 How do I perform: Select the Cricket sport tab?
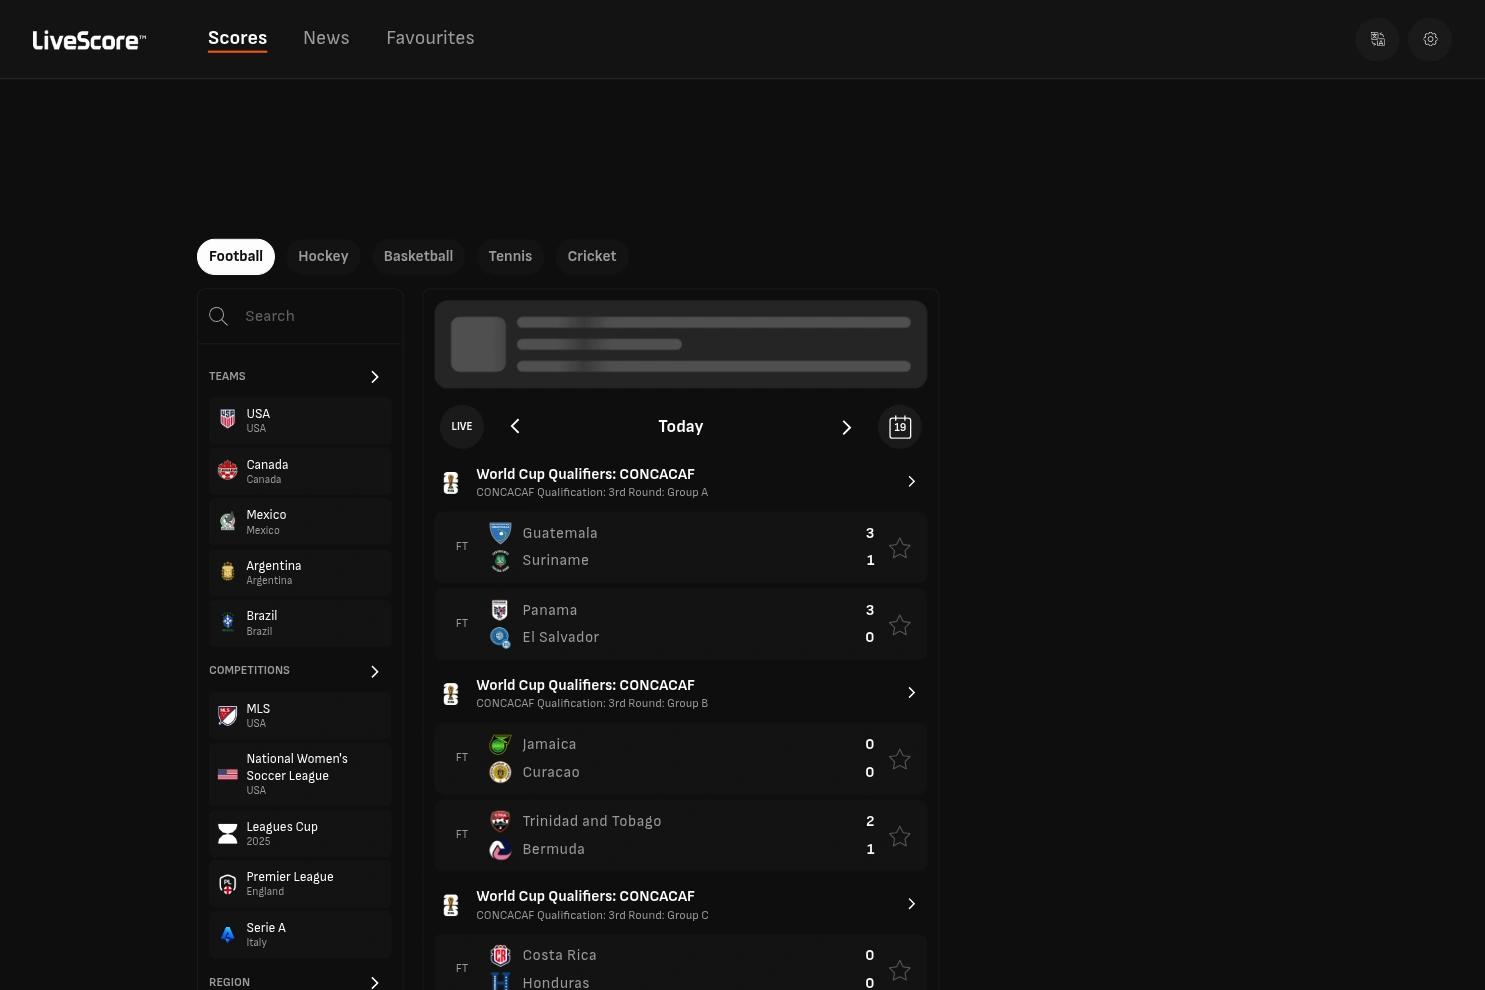[592, 257]
